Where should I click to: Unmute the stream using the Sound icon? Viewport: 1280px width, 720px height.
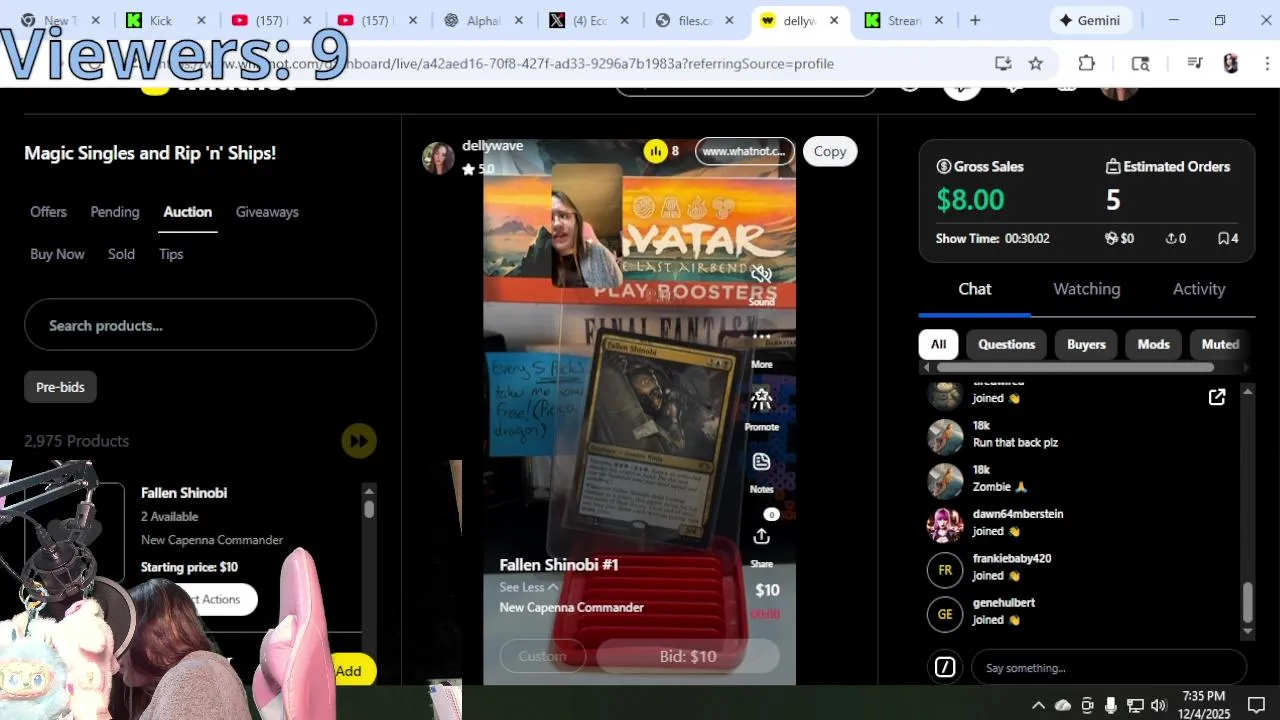[x=761, y=274]
